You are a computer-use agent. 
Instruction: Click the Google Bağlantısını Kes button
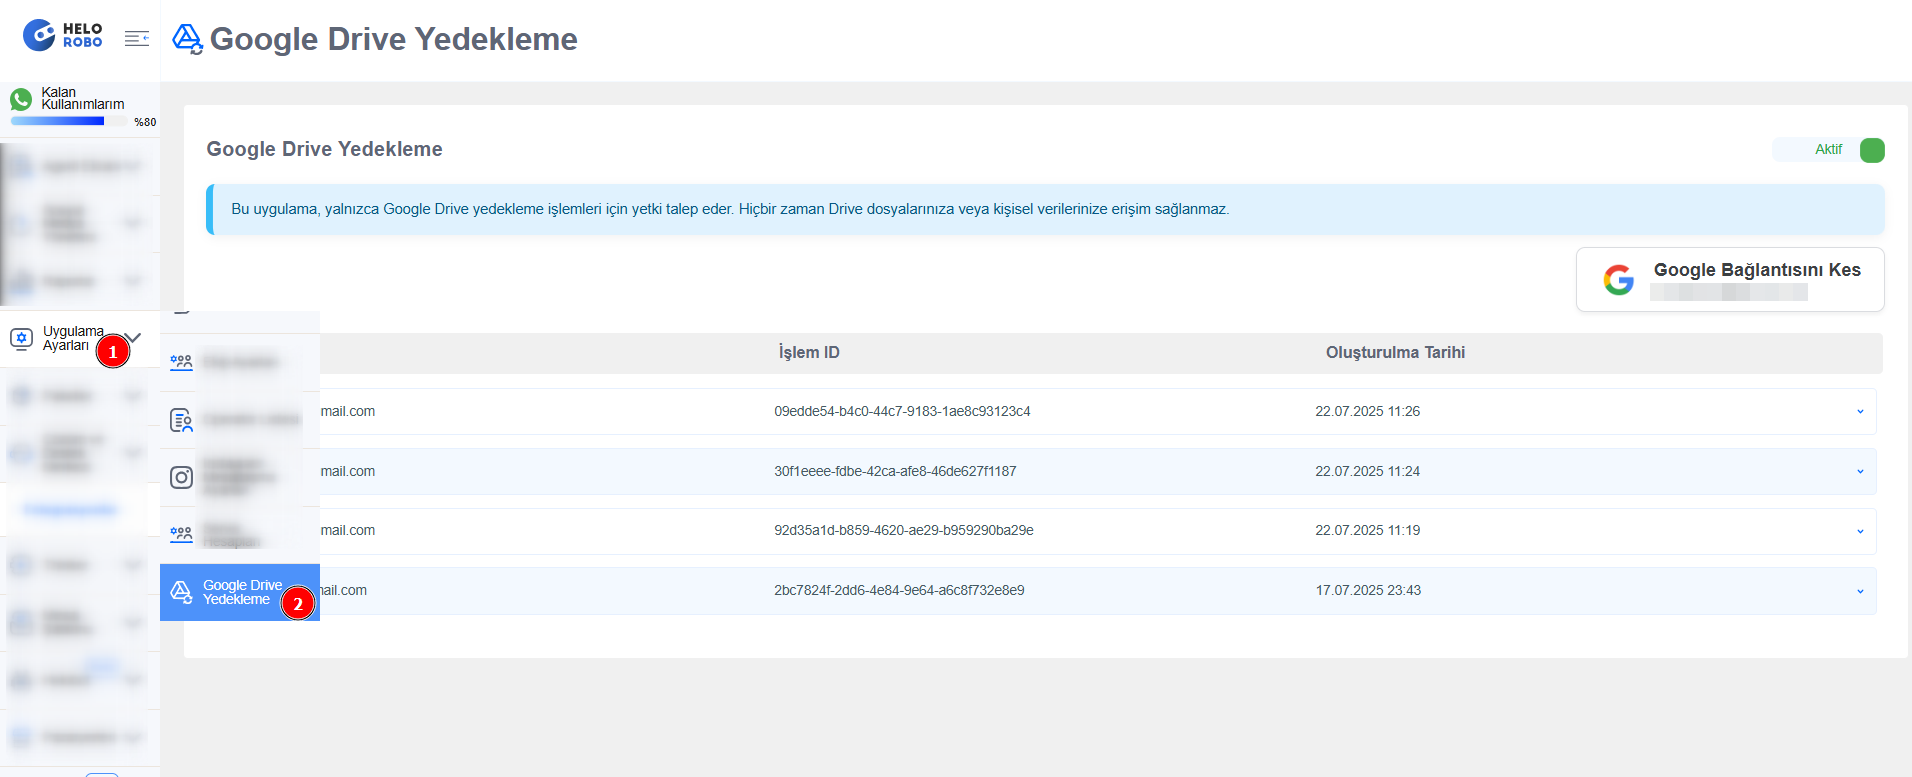tap(1730, 280)
